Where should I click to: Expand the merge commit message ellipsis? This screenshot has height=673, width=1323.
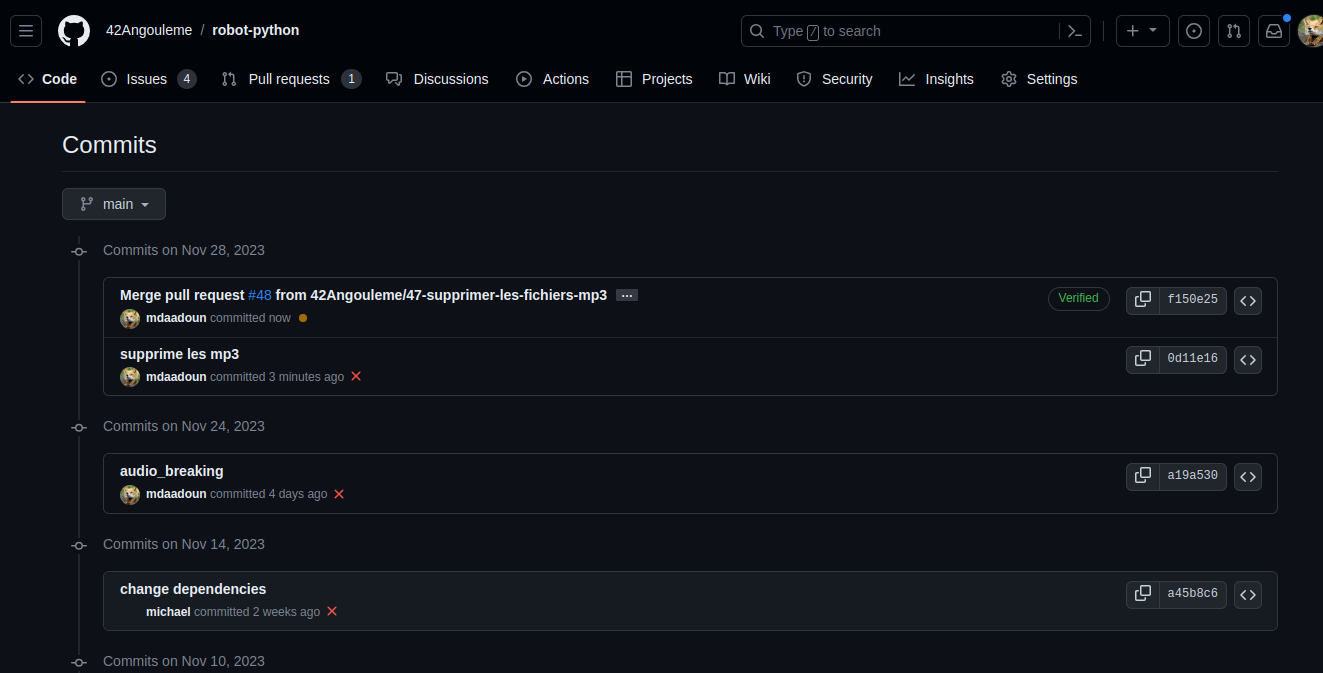[627, 296]
